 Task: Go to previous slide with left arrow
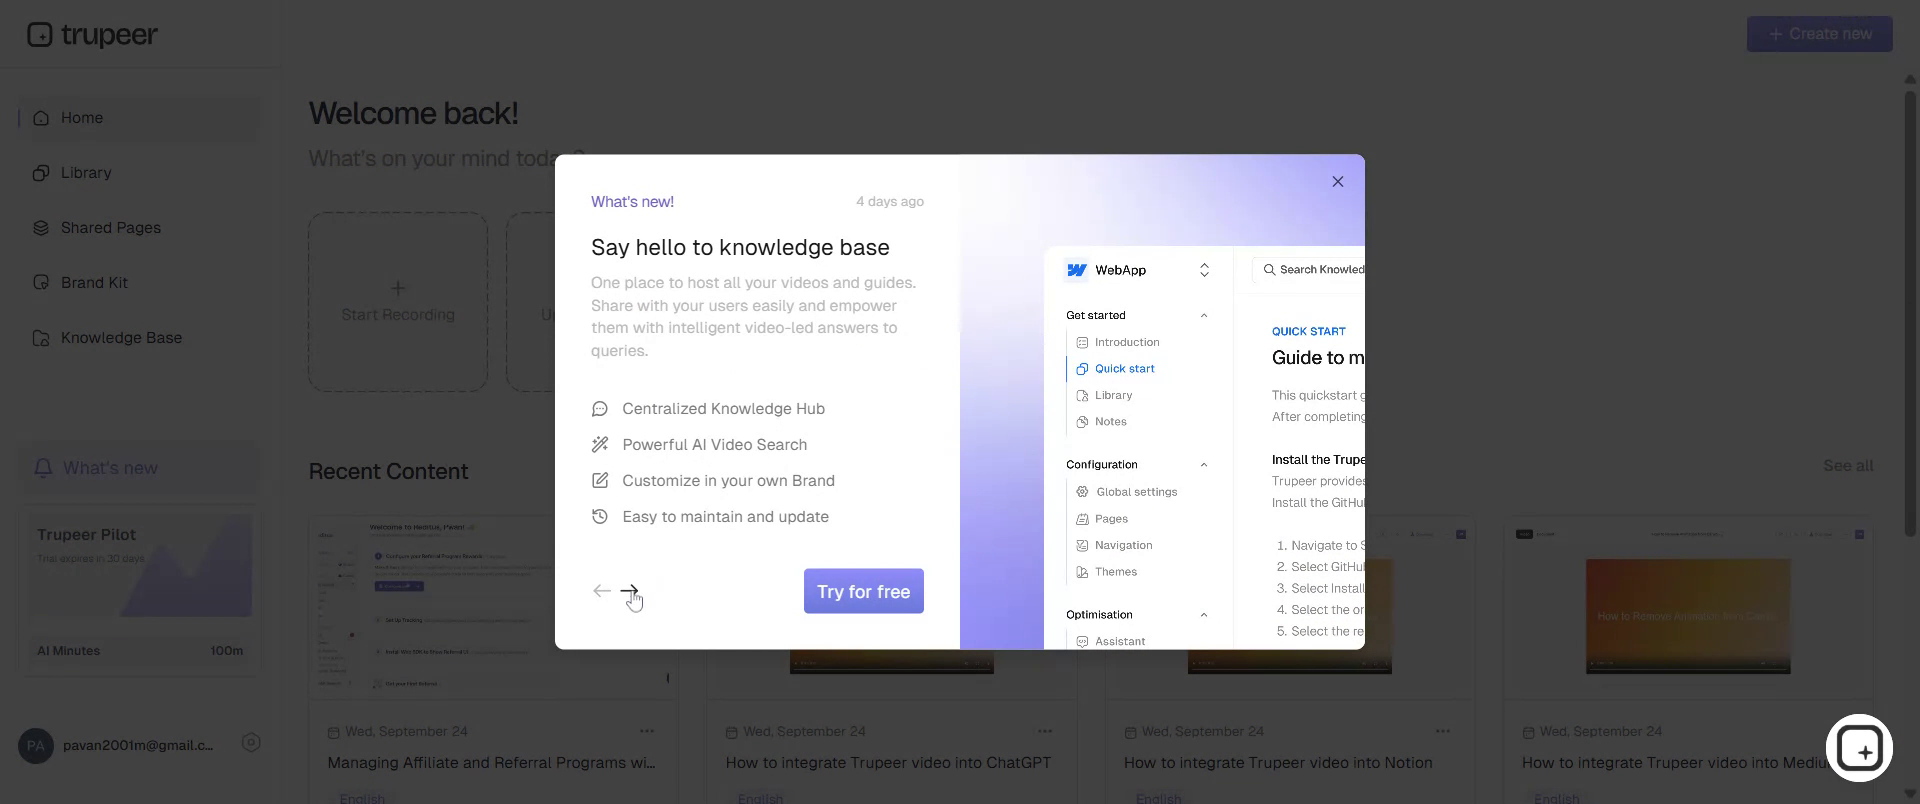pos(601,591)
